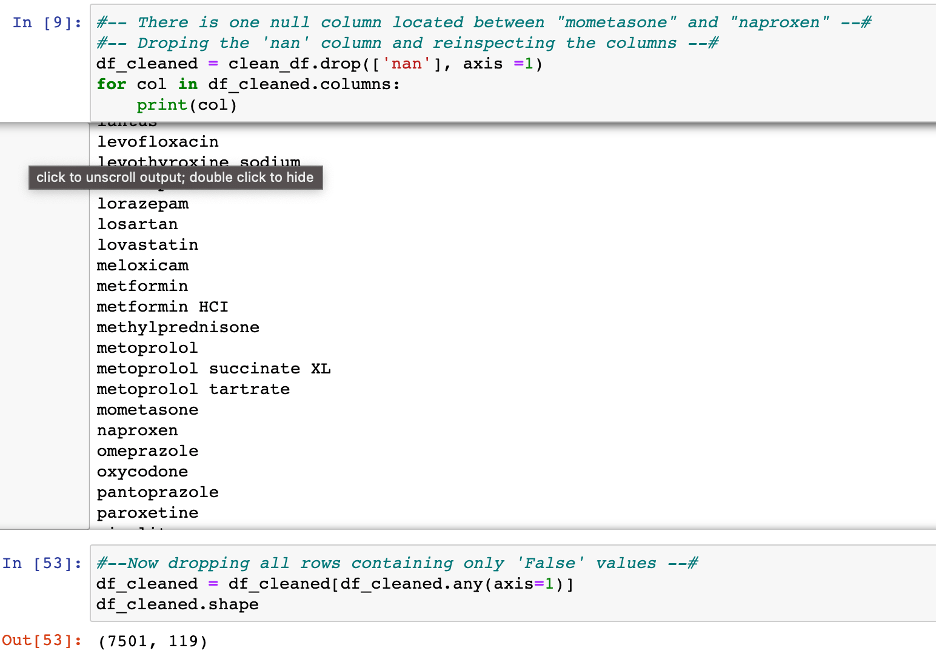Click 'lorazepam' in the output
The image size is (936, 662).
(142, 204)
